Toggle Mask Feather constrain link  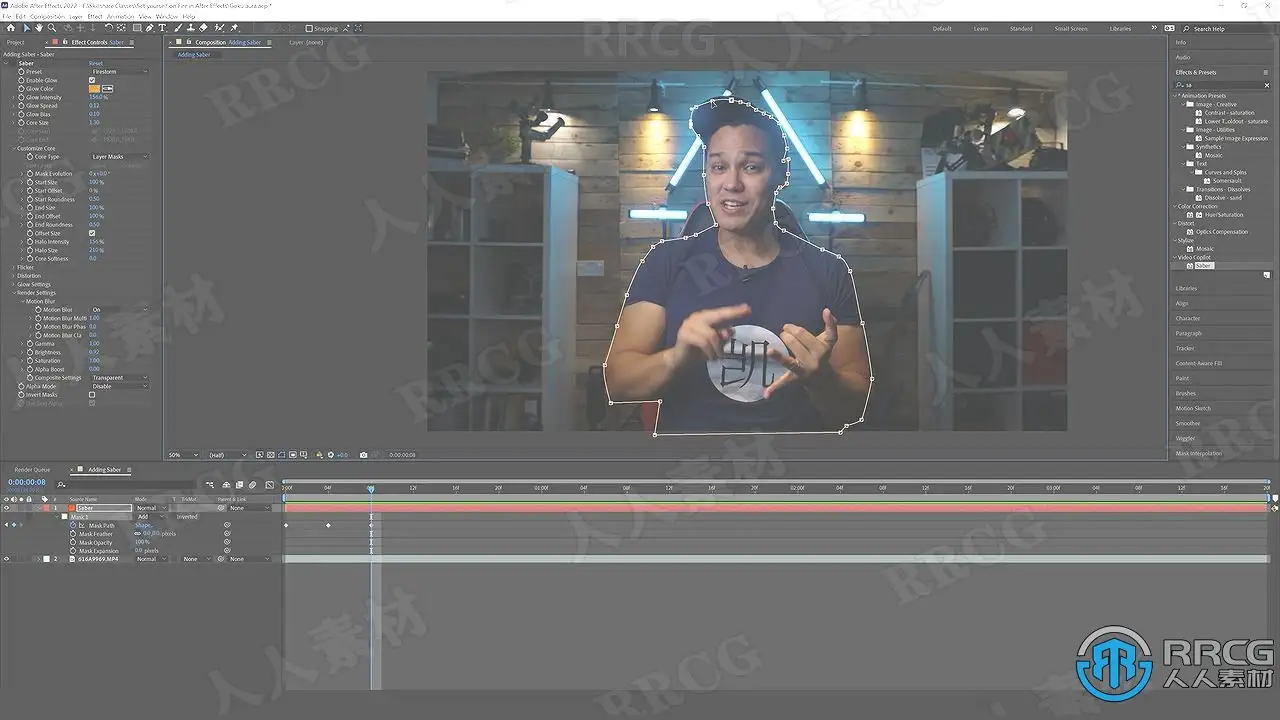(x=138, y=534)
